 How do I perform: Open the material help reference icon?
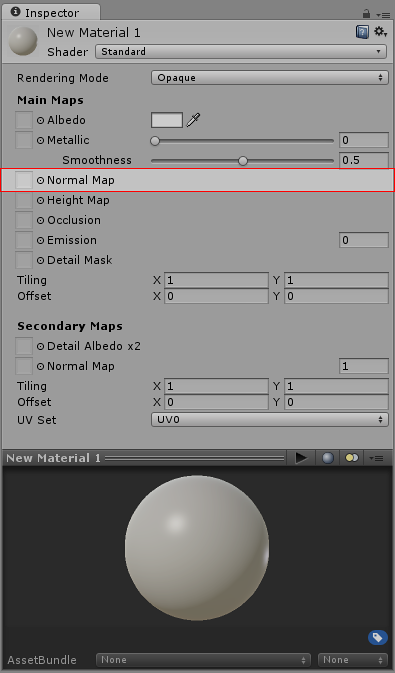(x=362, y=32)
